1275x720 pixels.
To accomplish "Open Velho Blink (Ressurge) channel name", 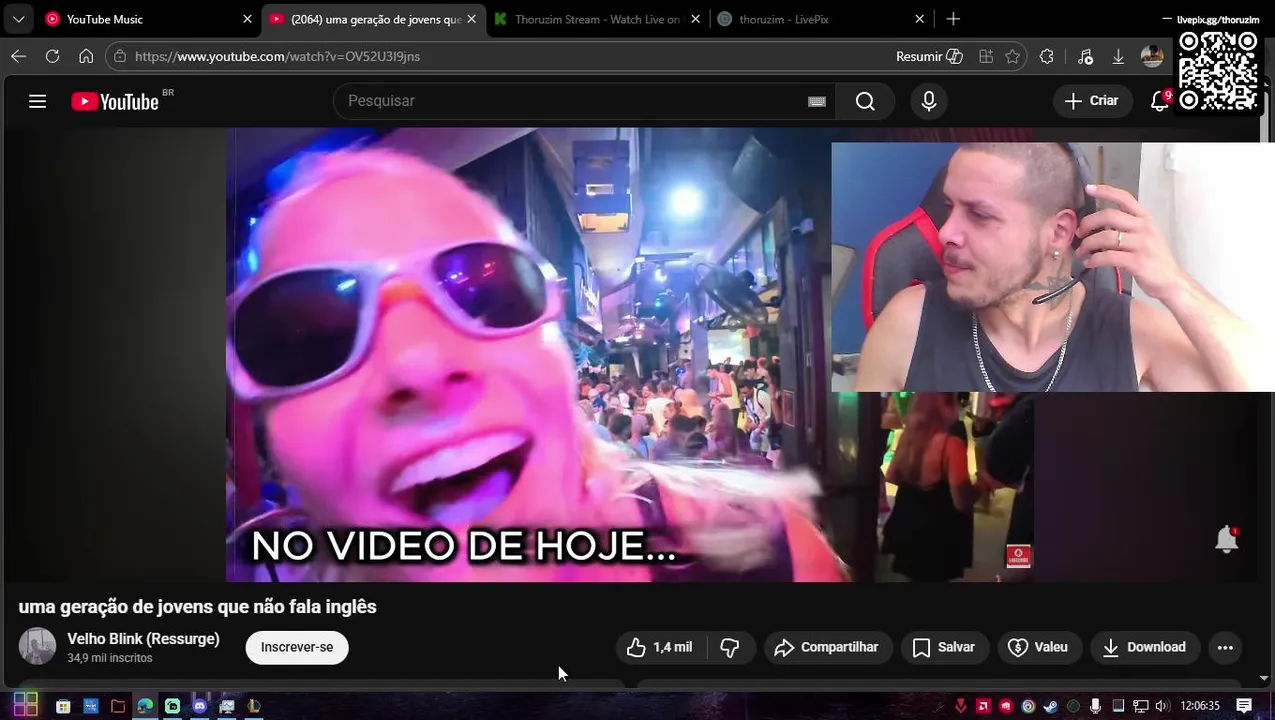I will tap(143, 638).
